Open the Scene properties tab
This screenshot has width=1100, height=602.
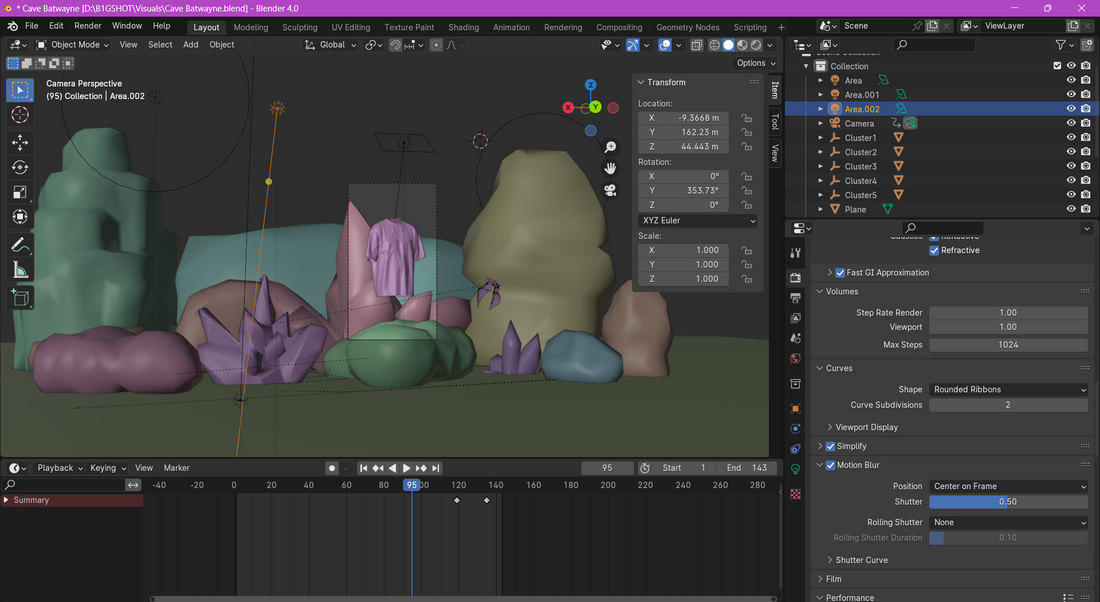[796, 338]
